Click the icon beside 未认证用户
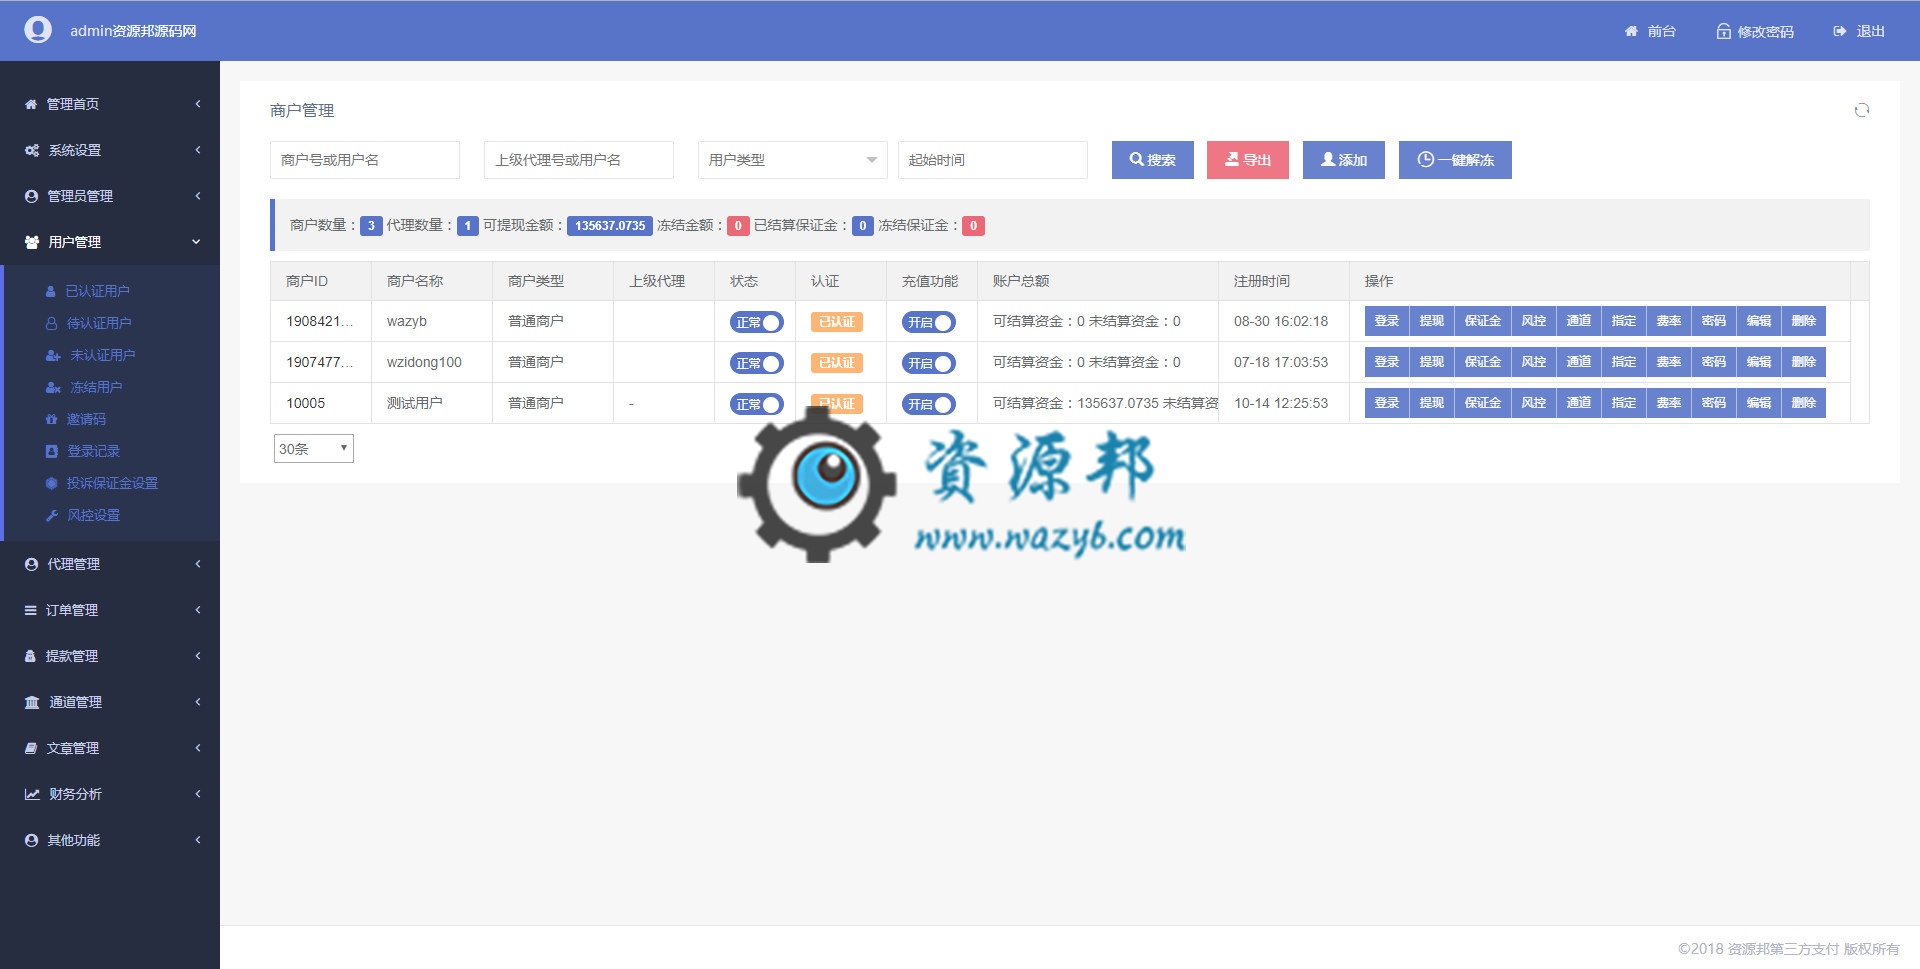This screenshot has height=969, width=1920. pos(53,355)
